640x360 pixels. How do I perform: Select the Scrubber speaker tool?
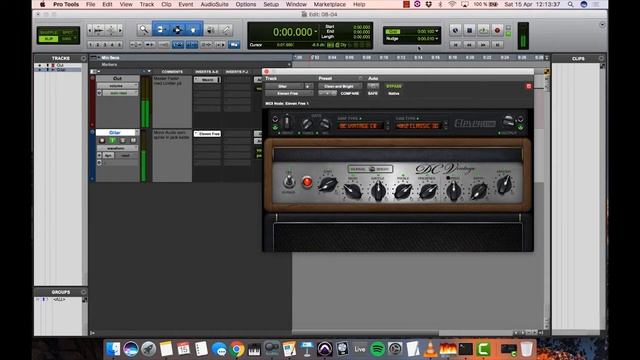coord(211,29)
